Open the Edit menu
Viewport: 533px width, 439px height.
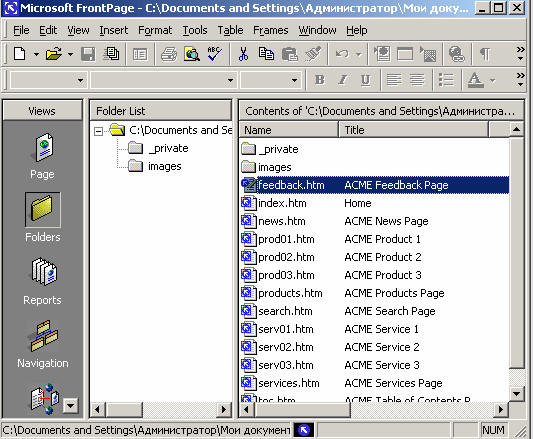click(x=48, y=30)
